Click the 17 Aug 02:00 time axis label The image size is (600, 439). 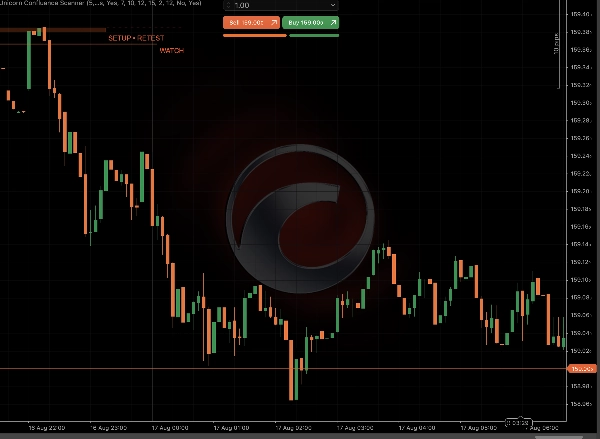pos(293,428)
